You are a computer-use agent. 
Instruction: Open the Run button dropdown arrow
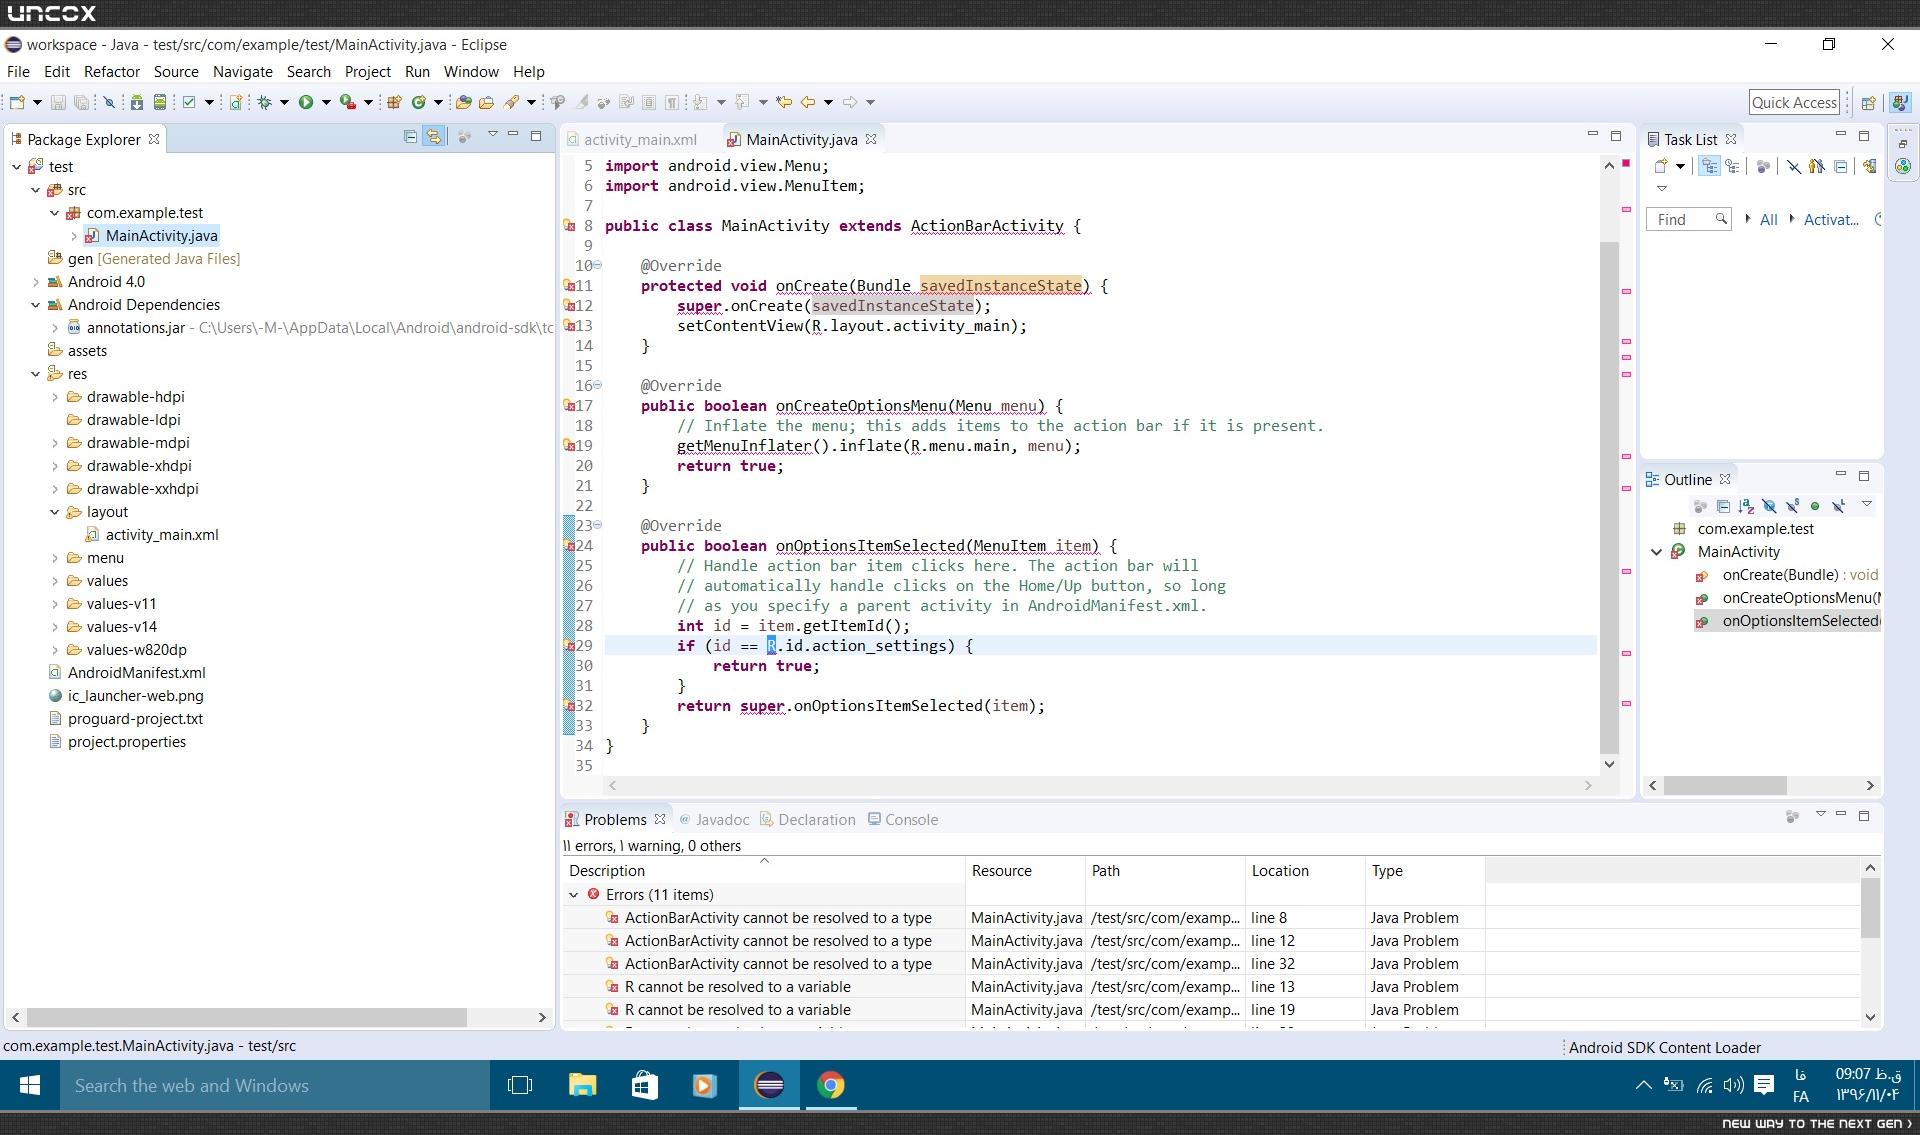coord(326,102)
